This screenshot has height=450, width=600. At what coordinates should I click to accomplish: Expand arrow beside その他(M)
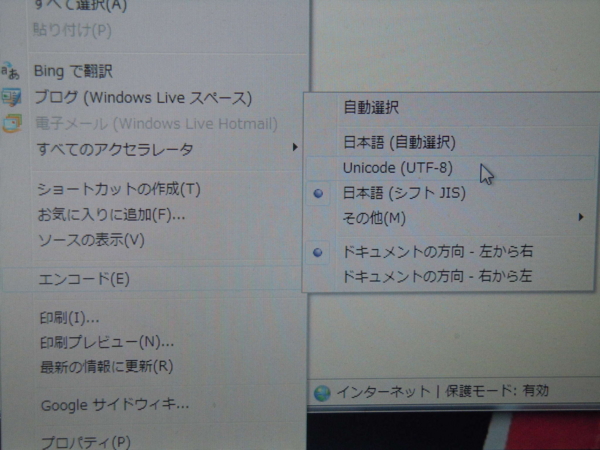coord(581,217)
